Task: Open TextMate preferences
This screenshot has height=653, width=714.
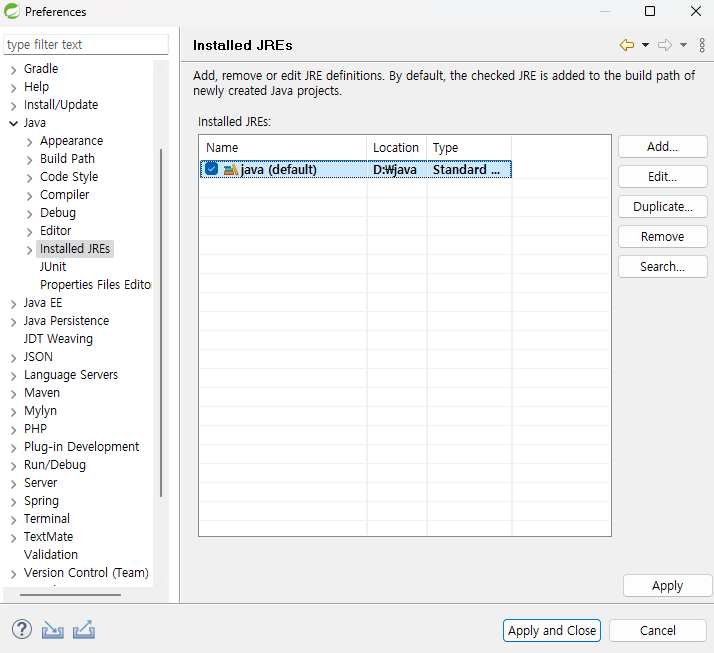Action: pyautogui.click(x=48, y=537)
